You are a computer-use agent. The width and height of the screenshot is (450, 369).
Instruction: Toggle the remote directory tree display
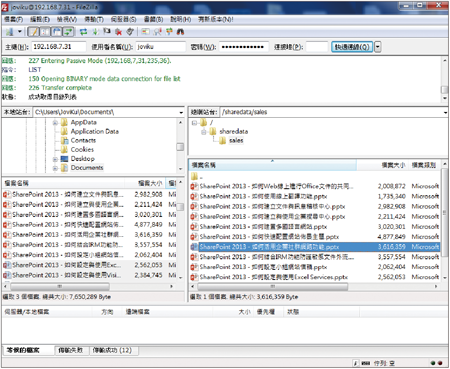point(57,32)
